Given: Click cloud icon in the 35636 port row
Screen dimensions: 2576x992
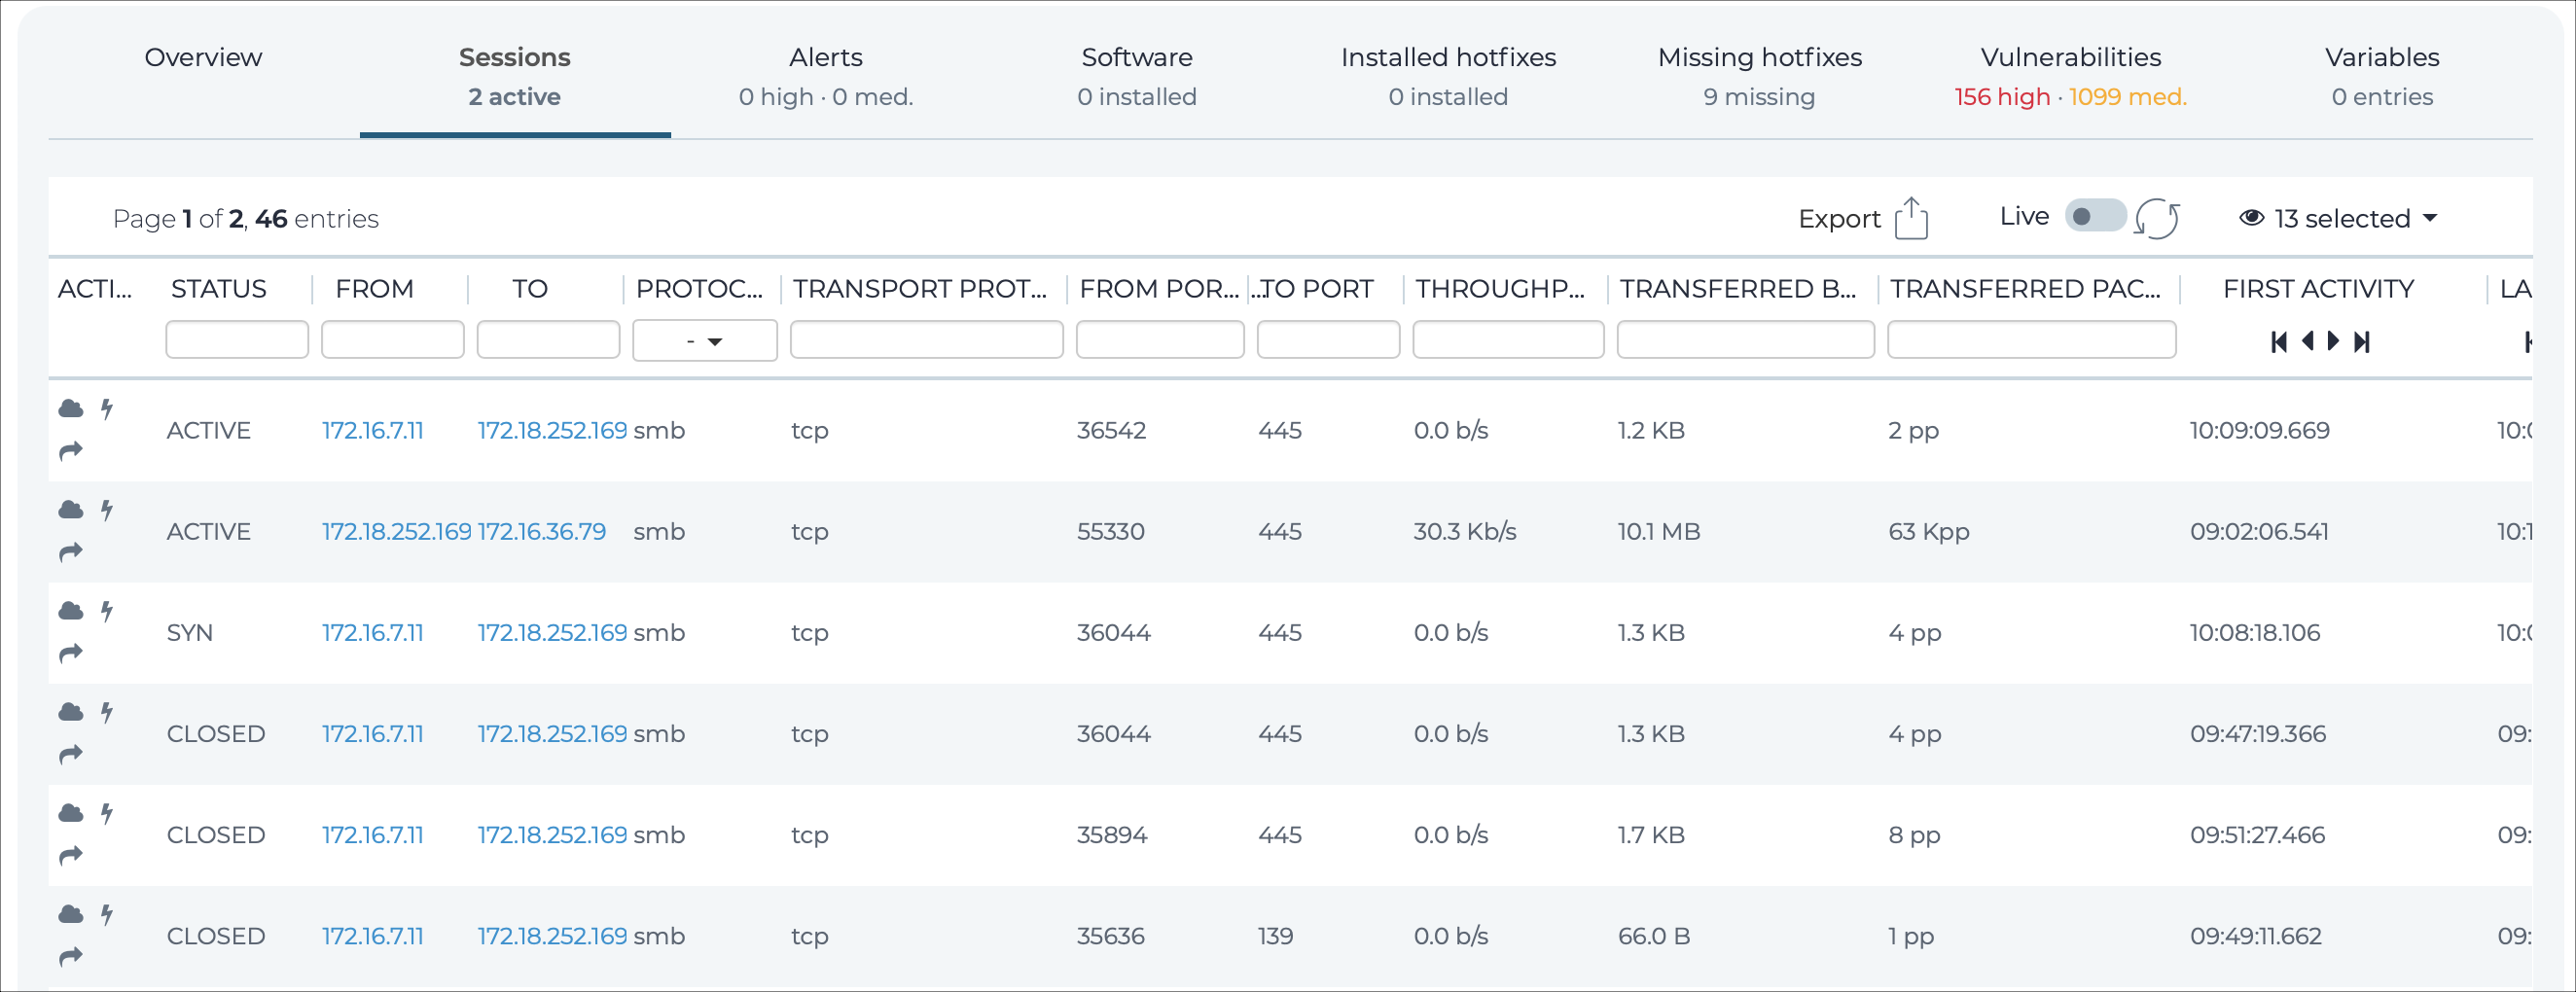Looking at the screenshot, I should [71, 913].
